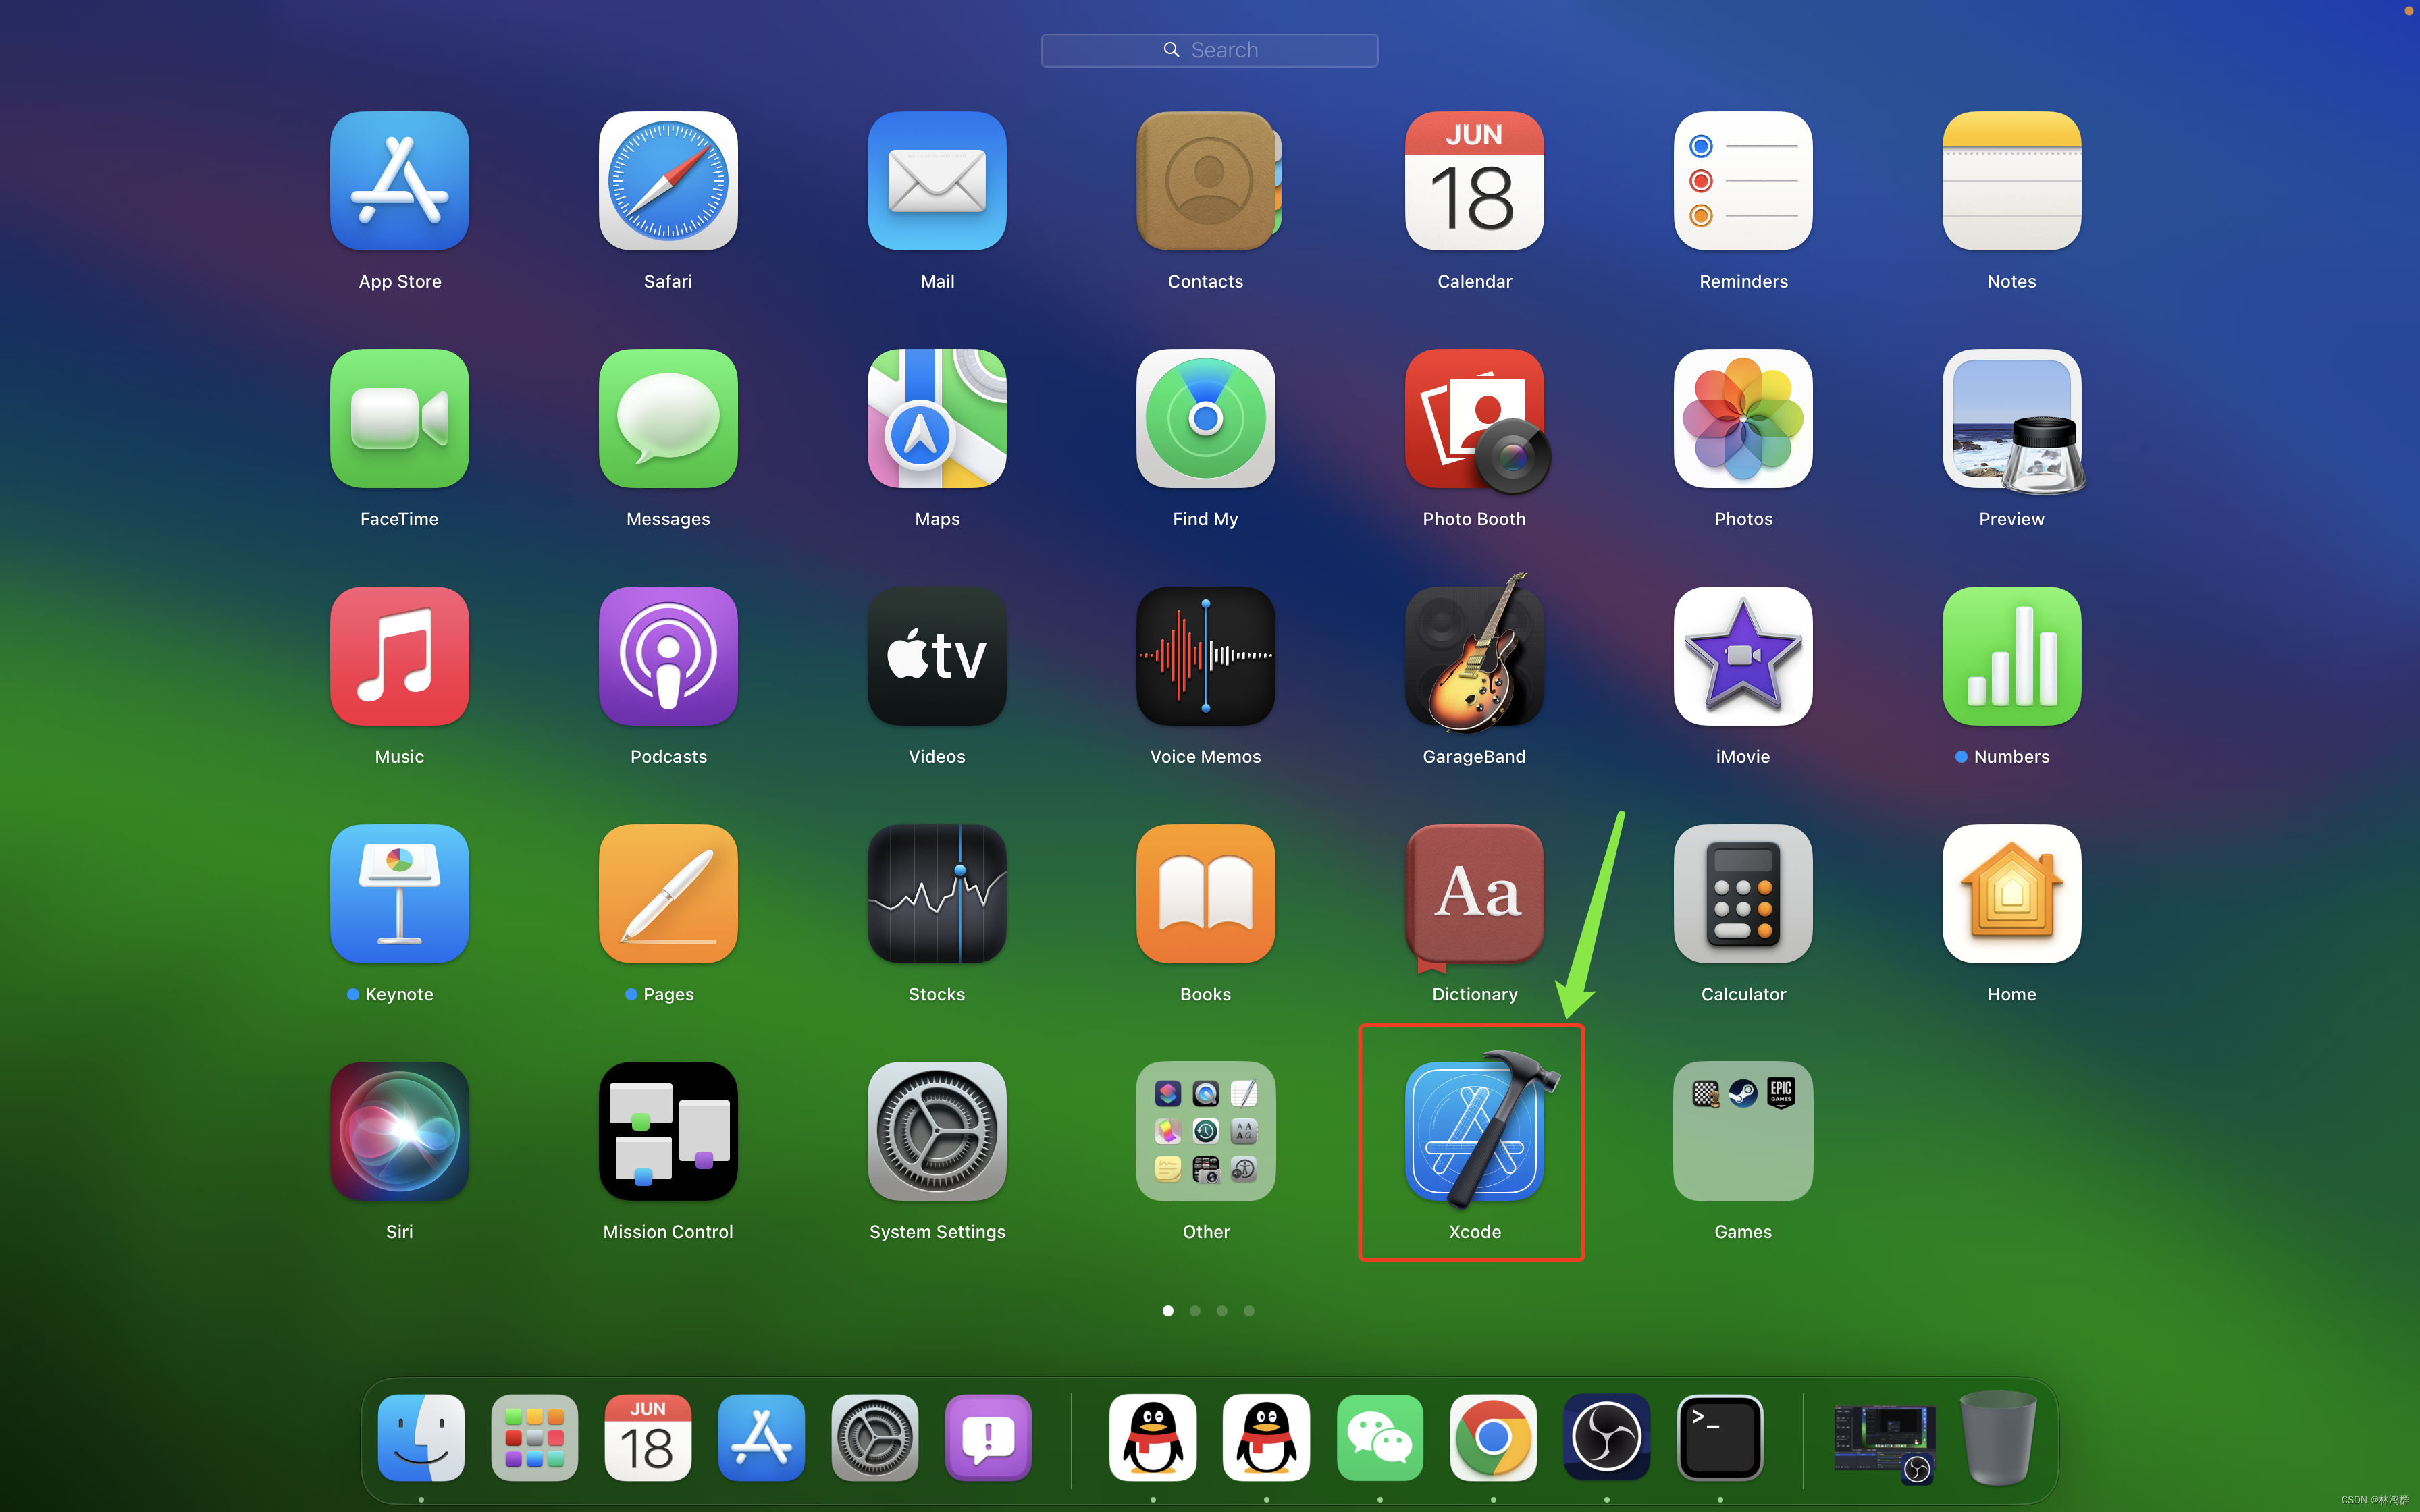Open the Notes app
Image resolution: width=2420 pixels, height=1512 pixels.
coord(2011,181)
